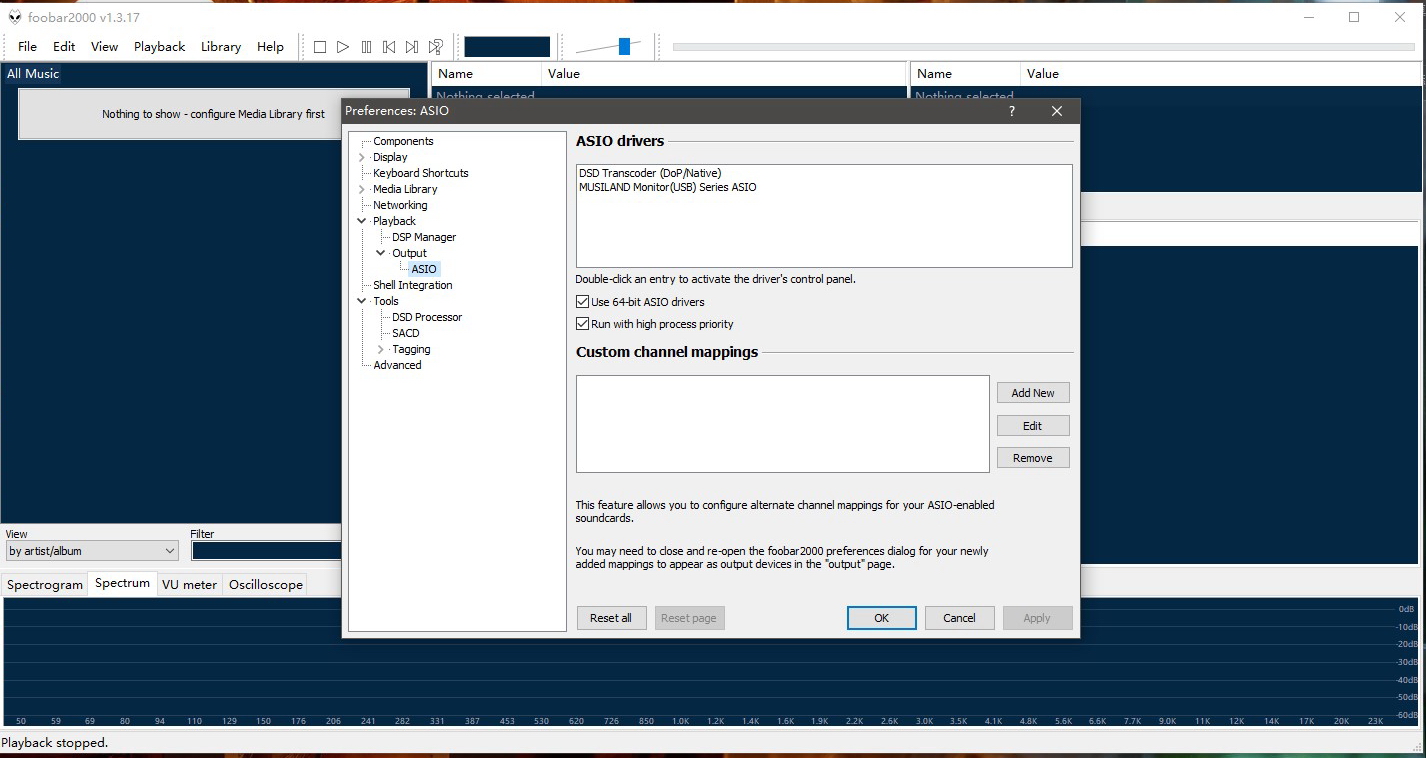Switch to the VU meter tab

(x=189, y=585)
